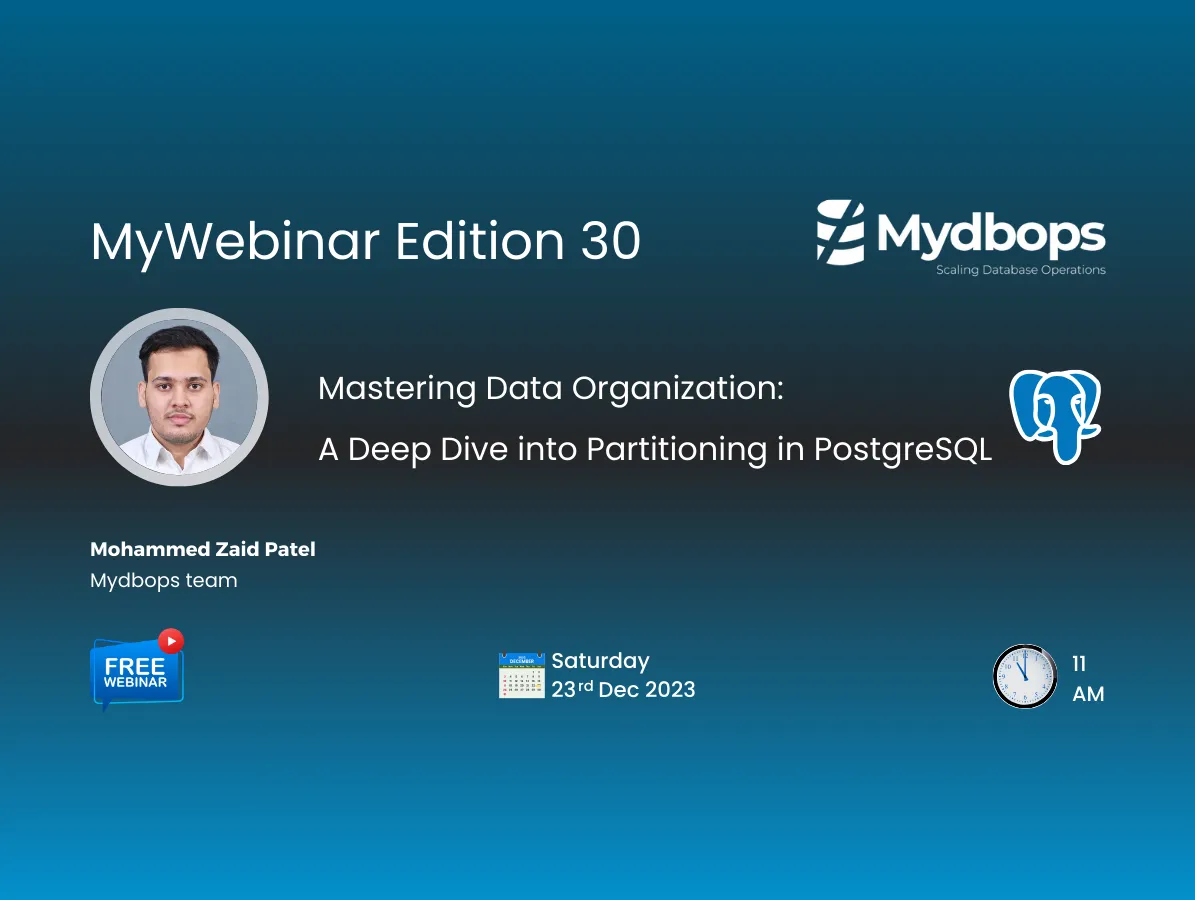Select the PostgreSQL elephant icon

pos(1054,416)
